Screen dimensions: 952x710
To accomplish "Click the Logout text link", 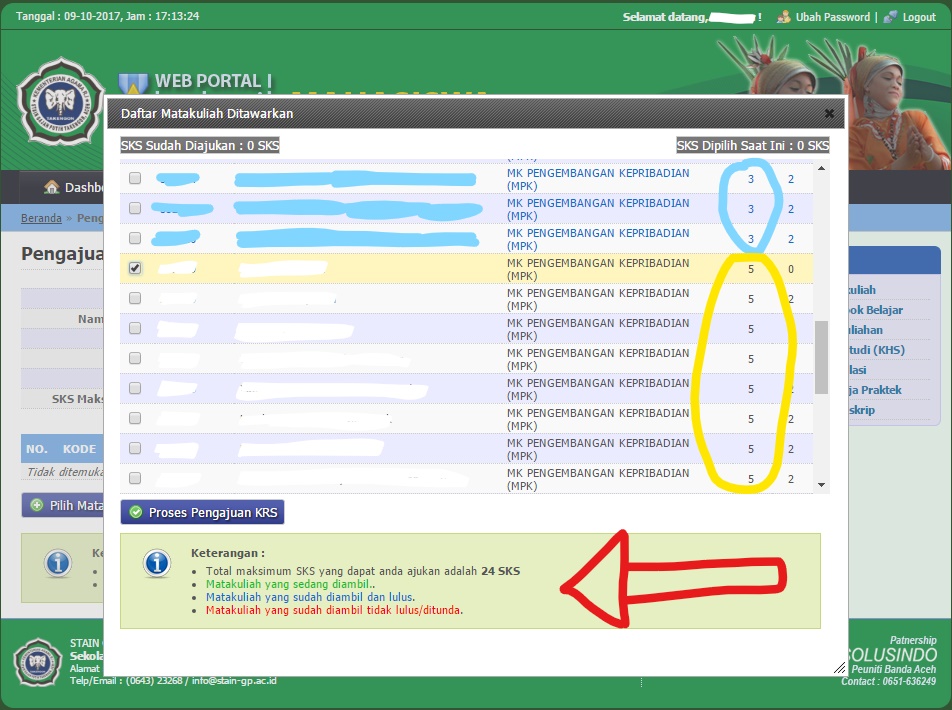I will (920, 17).
